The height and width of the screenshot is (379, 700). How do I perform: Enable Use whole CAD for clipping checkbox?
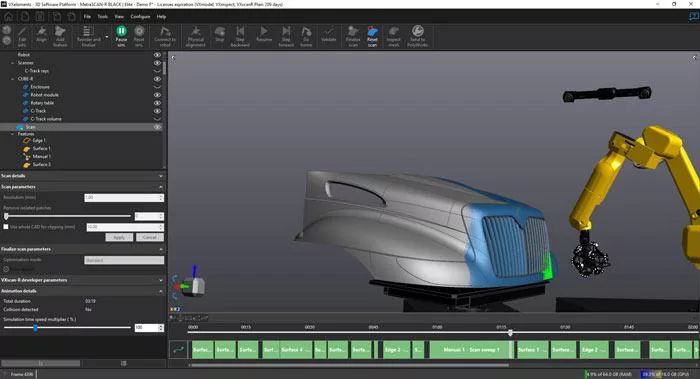6,227
